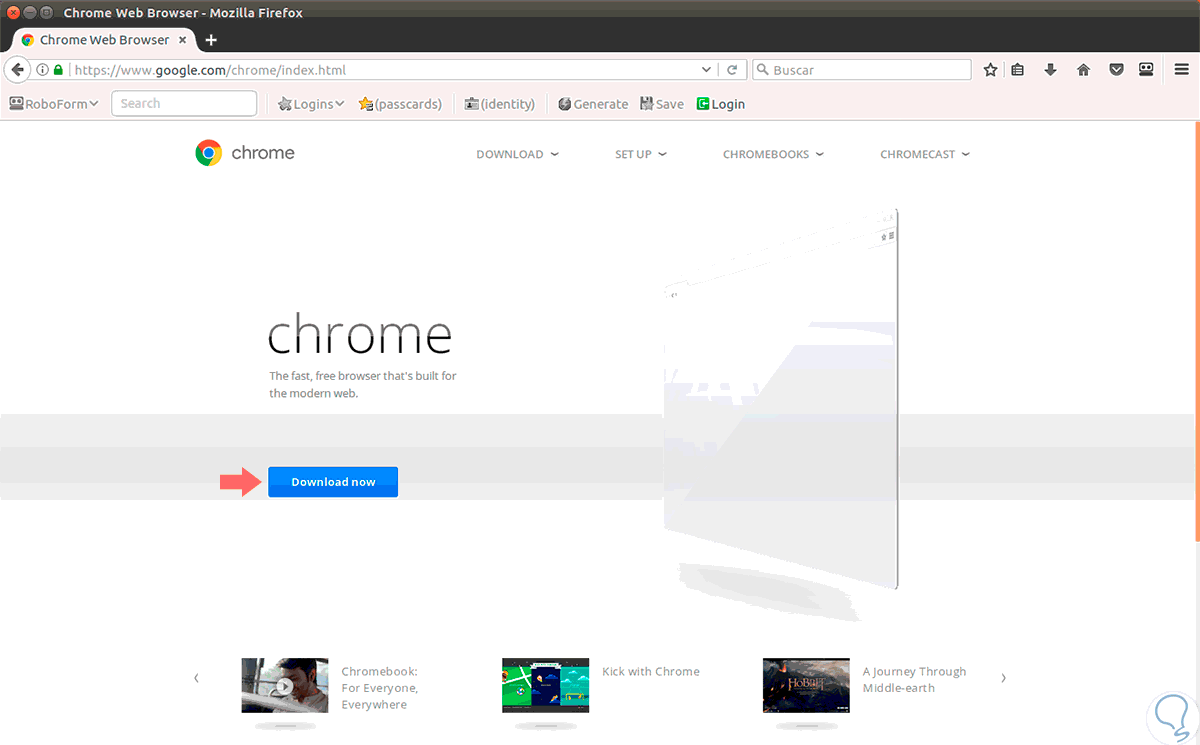Click 'Kick with Chrome' link text
Screen dimensions: 1200x745
coord(651,672)
